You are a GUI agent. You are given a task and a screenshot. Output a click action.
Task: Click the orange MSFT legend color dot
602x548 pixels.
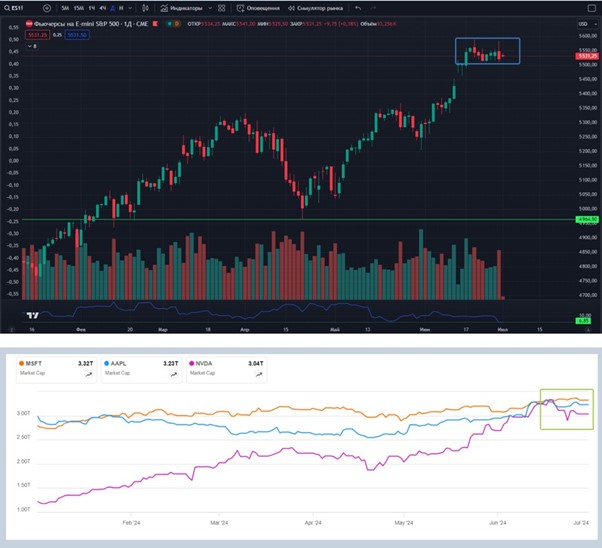22,363
